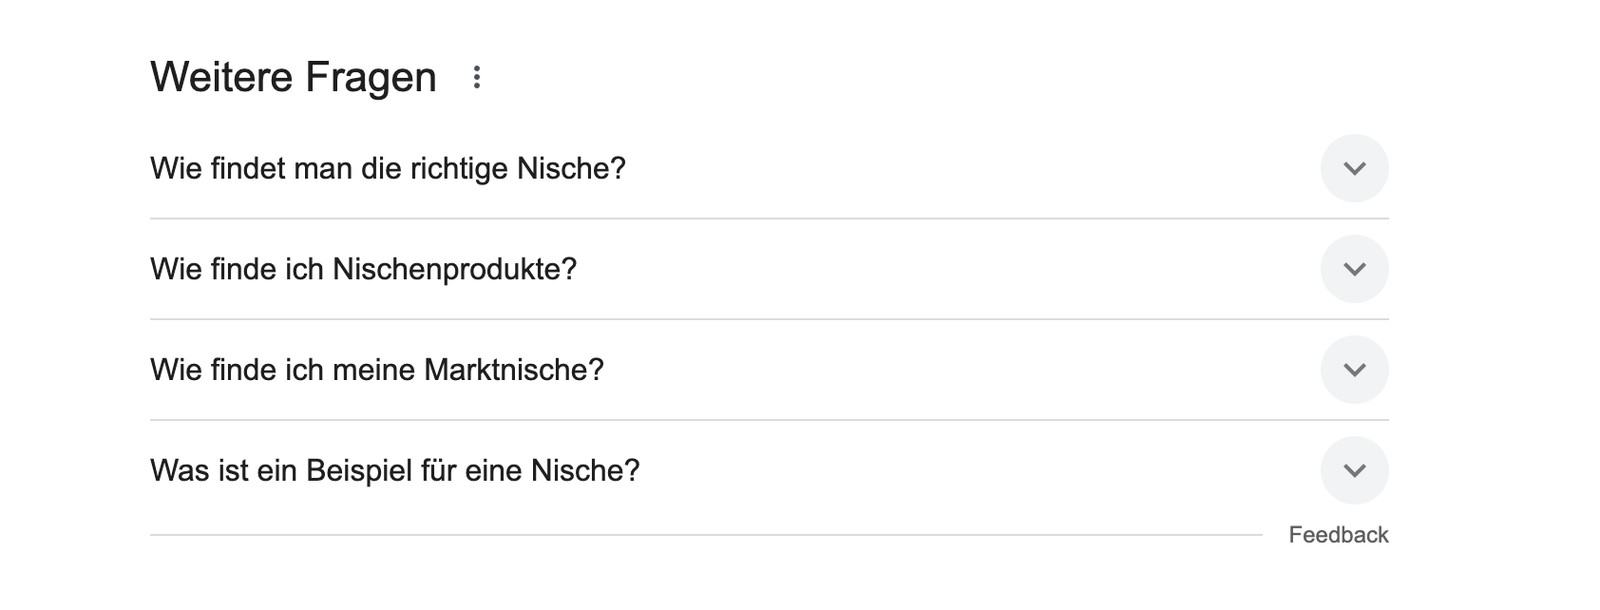Expand 'Was ist ein Beispiel für eine Nische?'
The height and width of the screenshot is (610, 1600).
tap(769, 470)
